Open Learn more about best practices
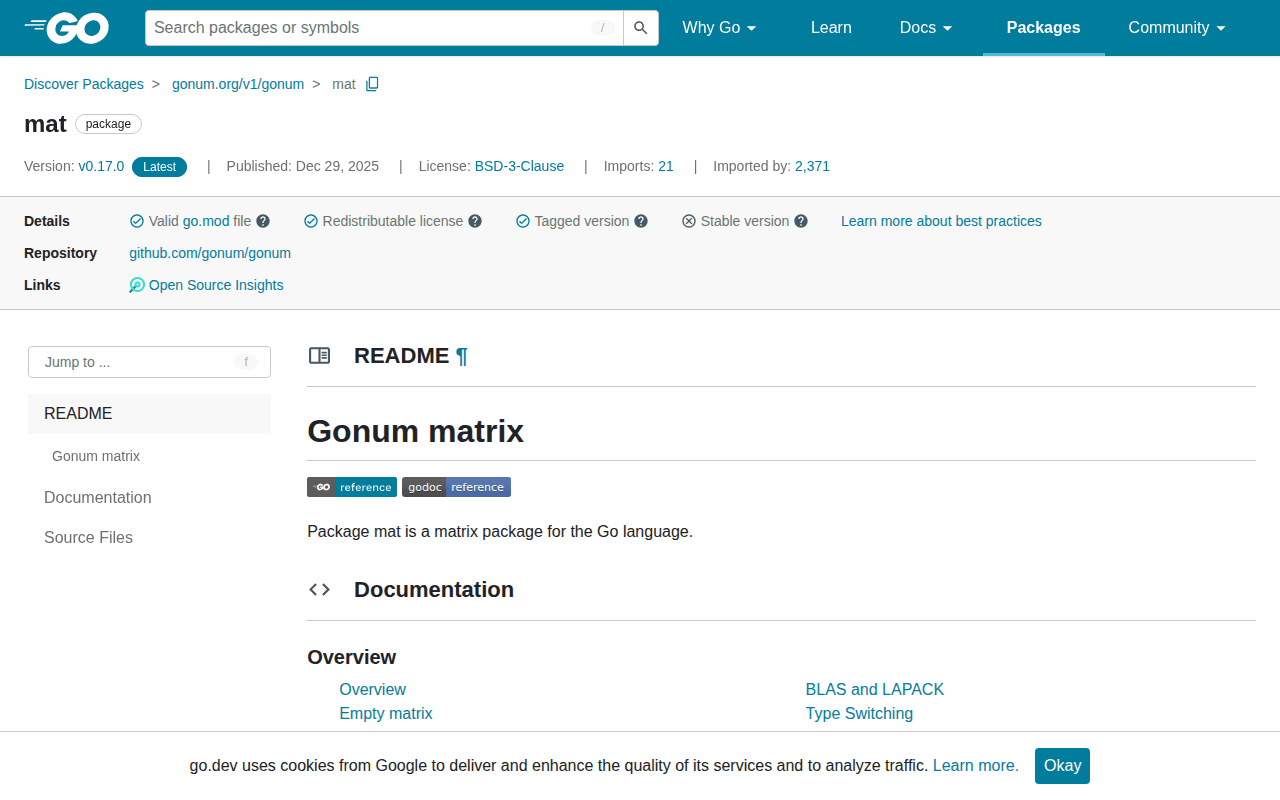The image size is (1280, 800). (941, 221)
